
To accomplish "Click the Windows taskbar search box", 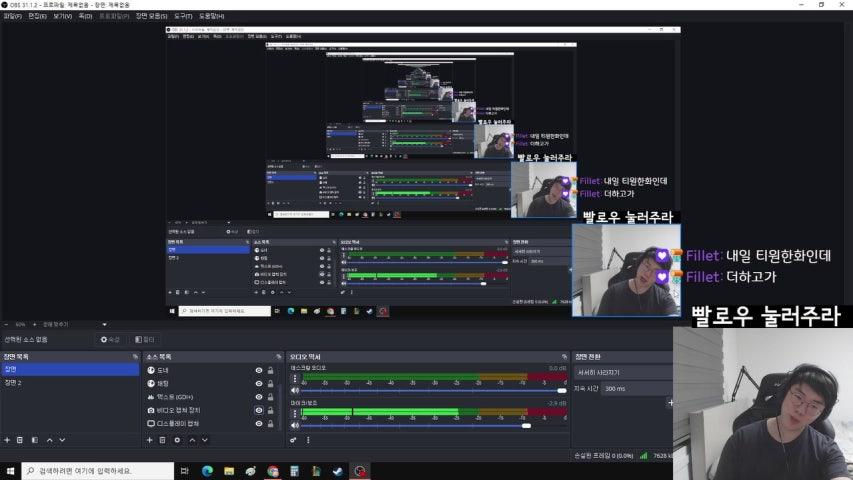I will coord(98,471).
